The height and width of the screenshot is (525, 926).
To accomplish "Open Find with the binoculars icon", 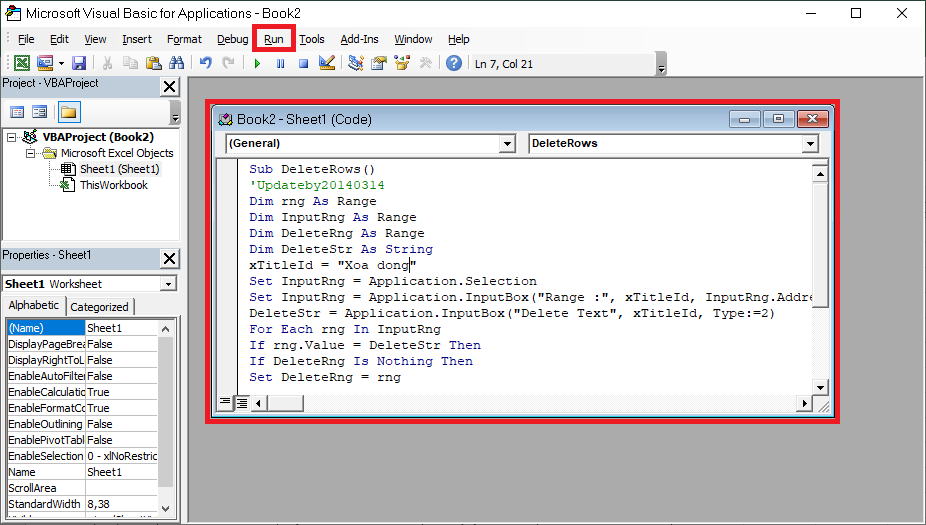I will point(177,63).
